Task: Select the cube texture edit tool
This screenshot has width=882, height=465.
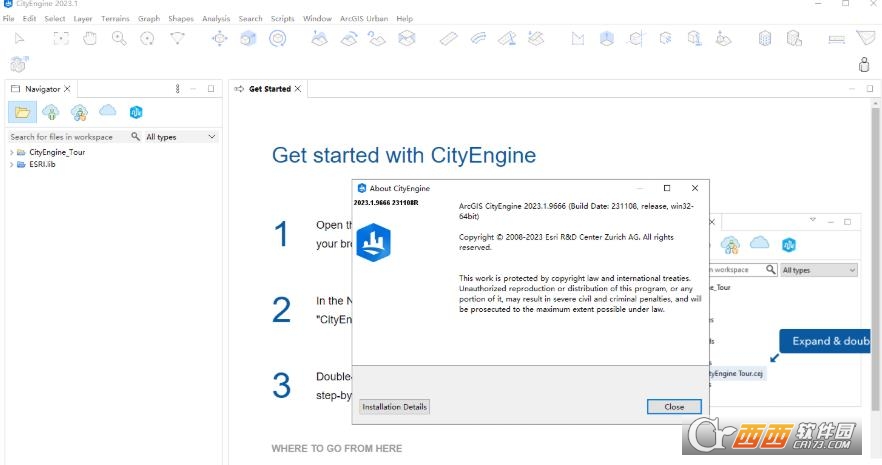Action: pyautogui.click(x=665, y=38)
